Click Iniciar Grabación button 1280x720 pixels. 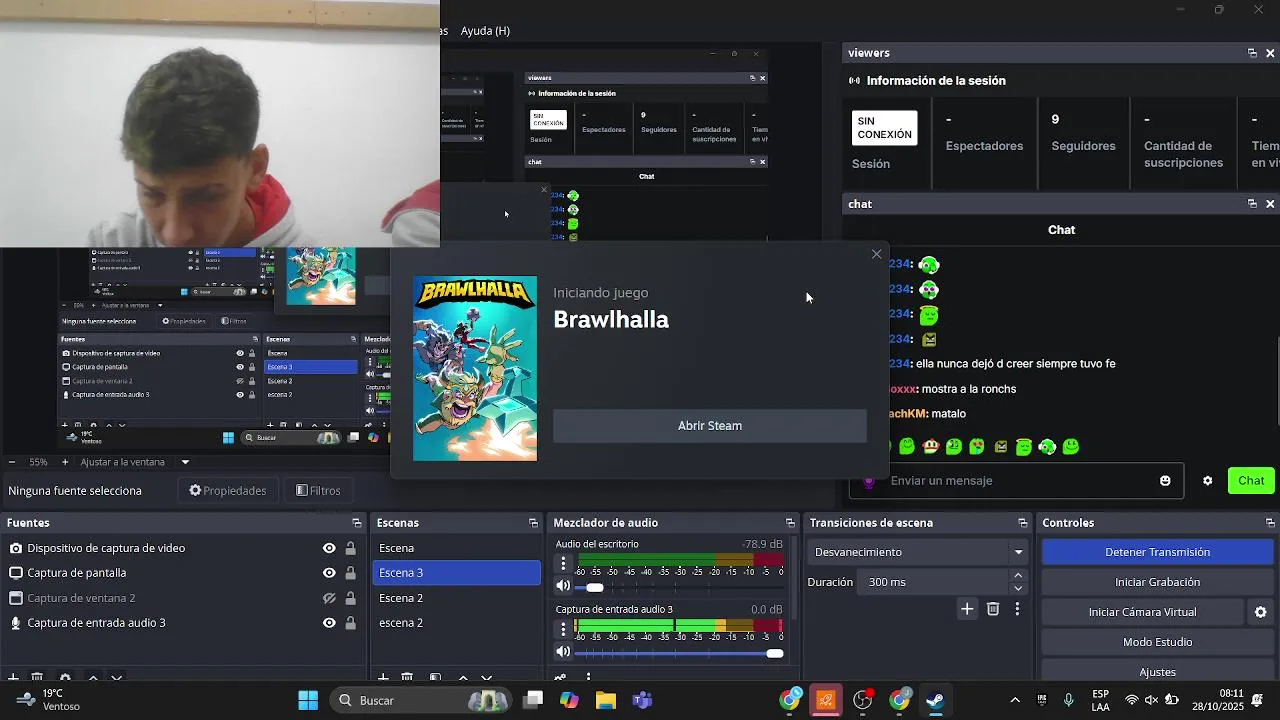click(x=1158, y=582)
